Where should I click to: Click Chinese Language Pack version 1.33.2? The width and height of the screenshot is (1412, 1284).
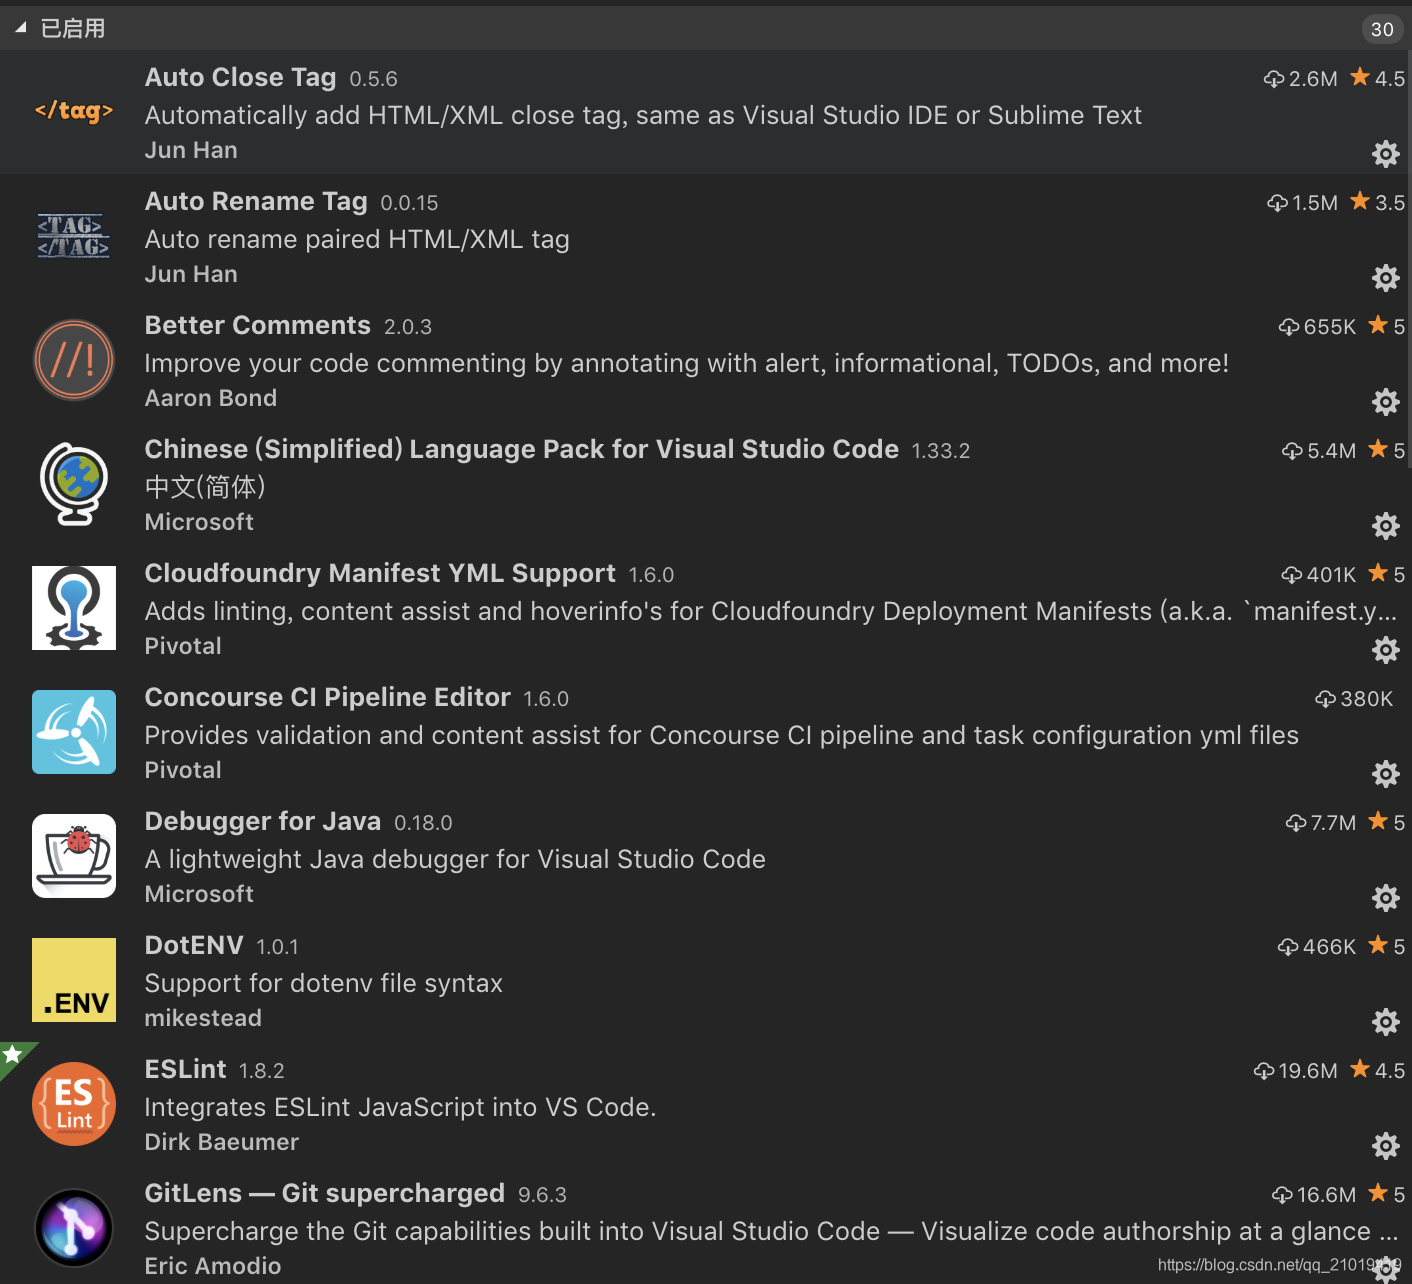941,451
